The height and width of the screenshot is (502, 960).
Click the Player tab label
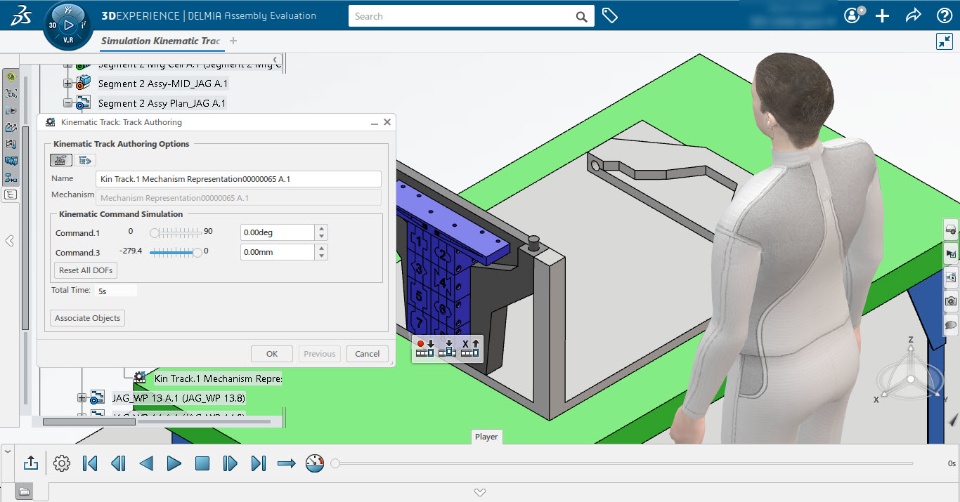[486, 436]
